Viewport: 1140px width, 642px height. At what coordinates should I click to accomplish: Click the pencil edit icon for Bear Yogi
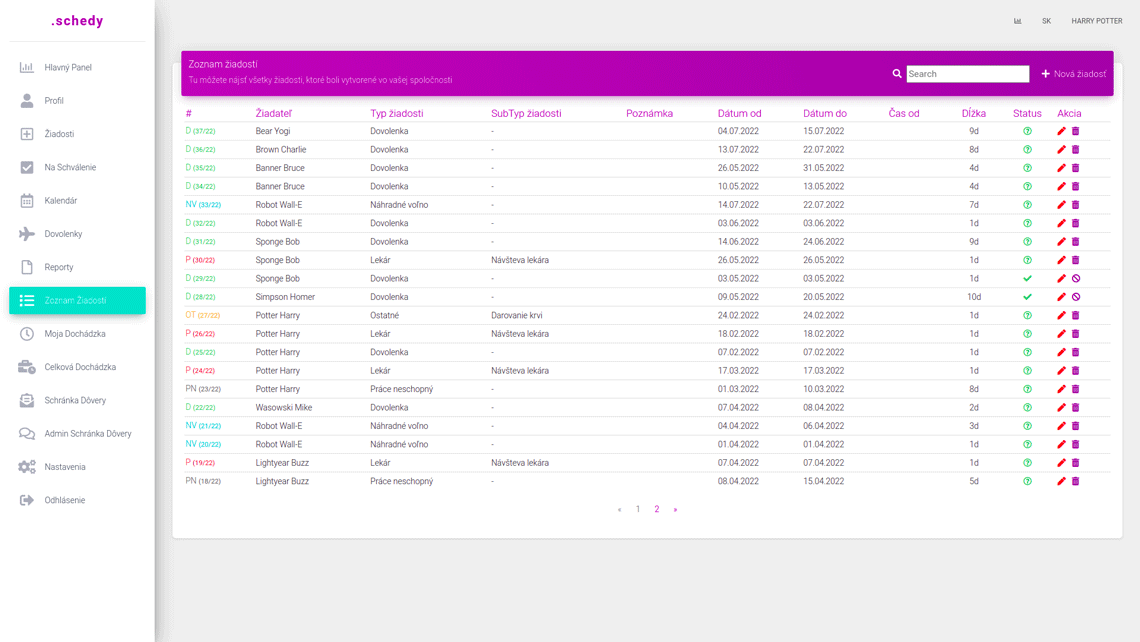tap(1061, 131)
